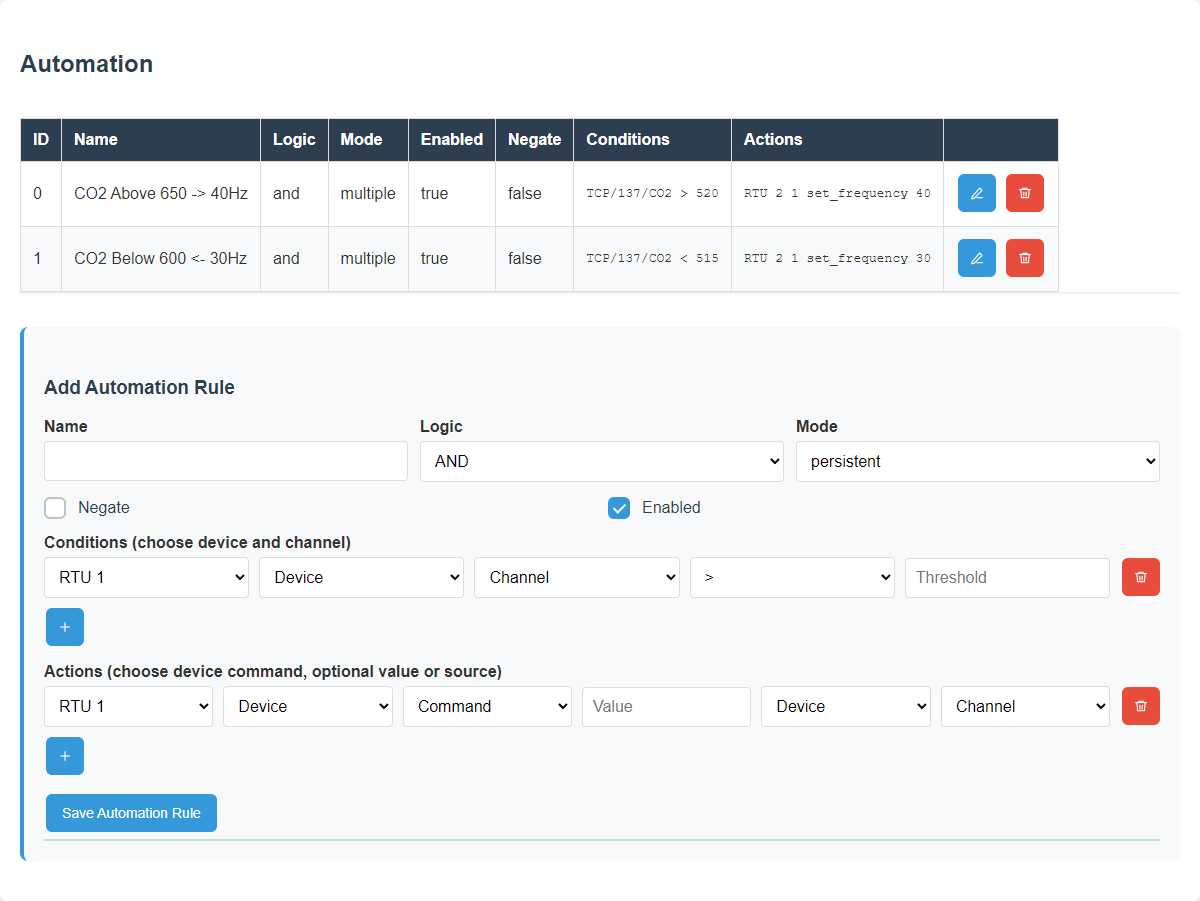The image size is (1200, 901).
Task: Edit the CO2 Below 600 rule
Action: tap(977, 258)
